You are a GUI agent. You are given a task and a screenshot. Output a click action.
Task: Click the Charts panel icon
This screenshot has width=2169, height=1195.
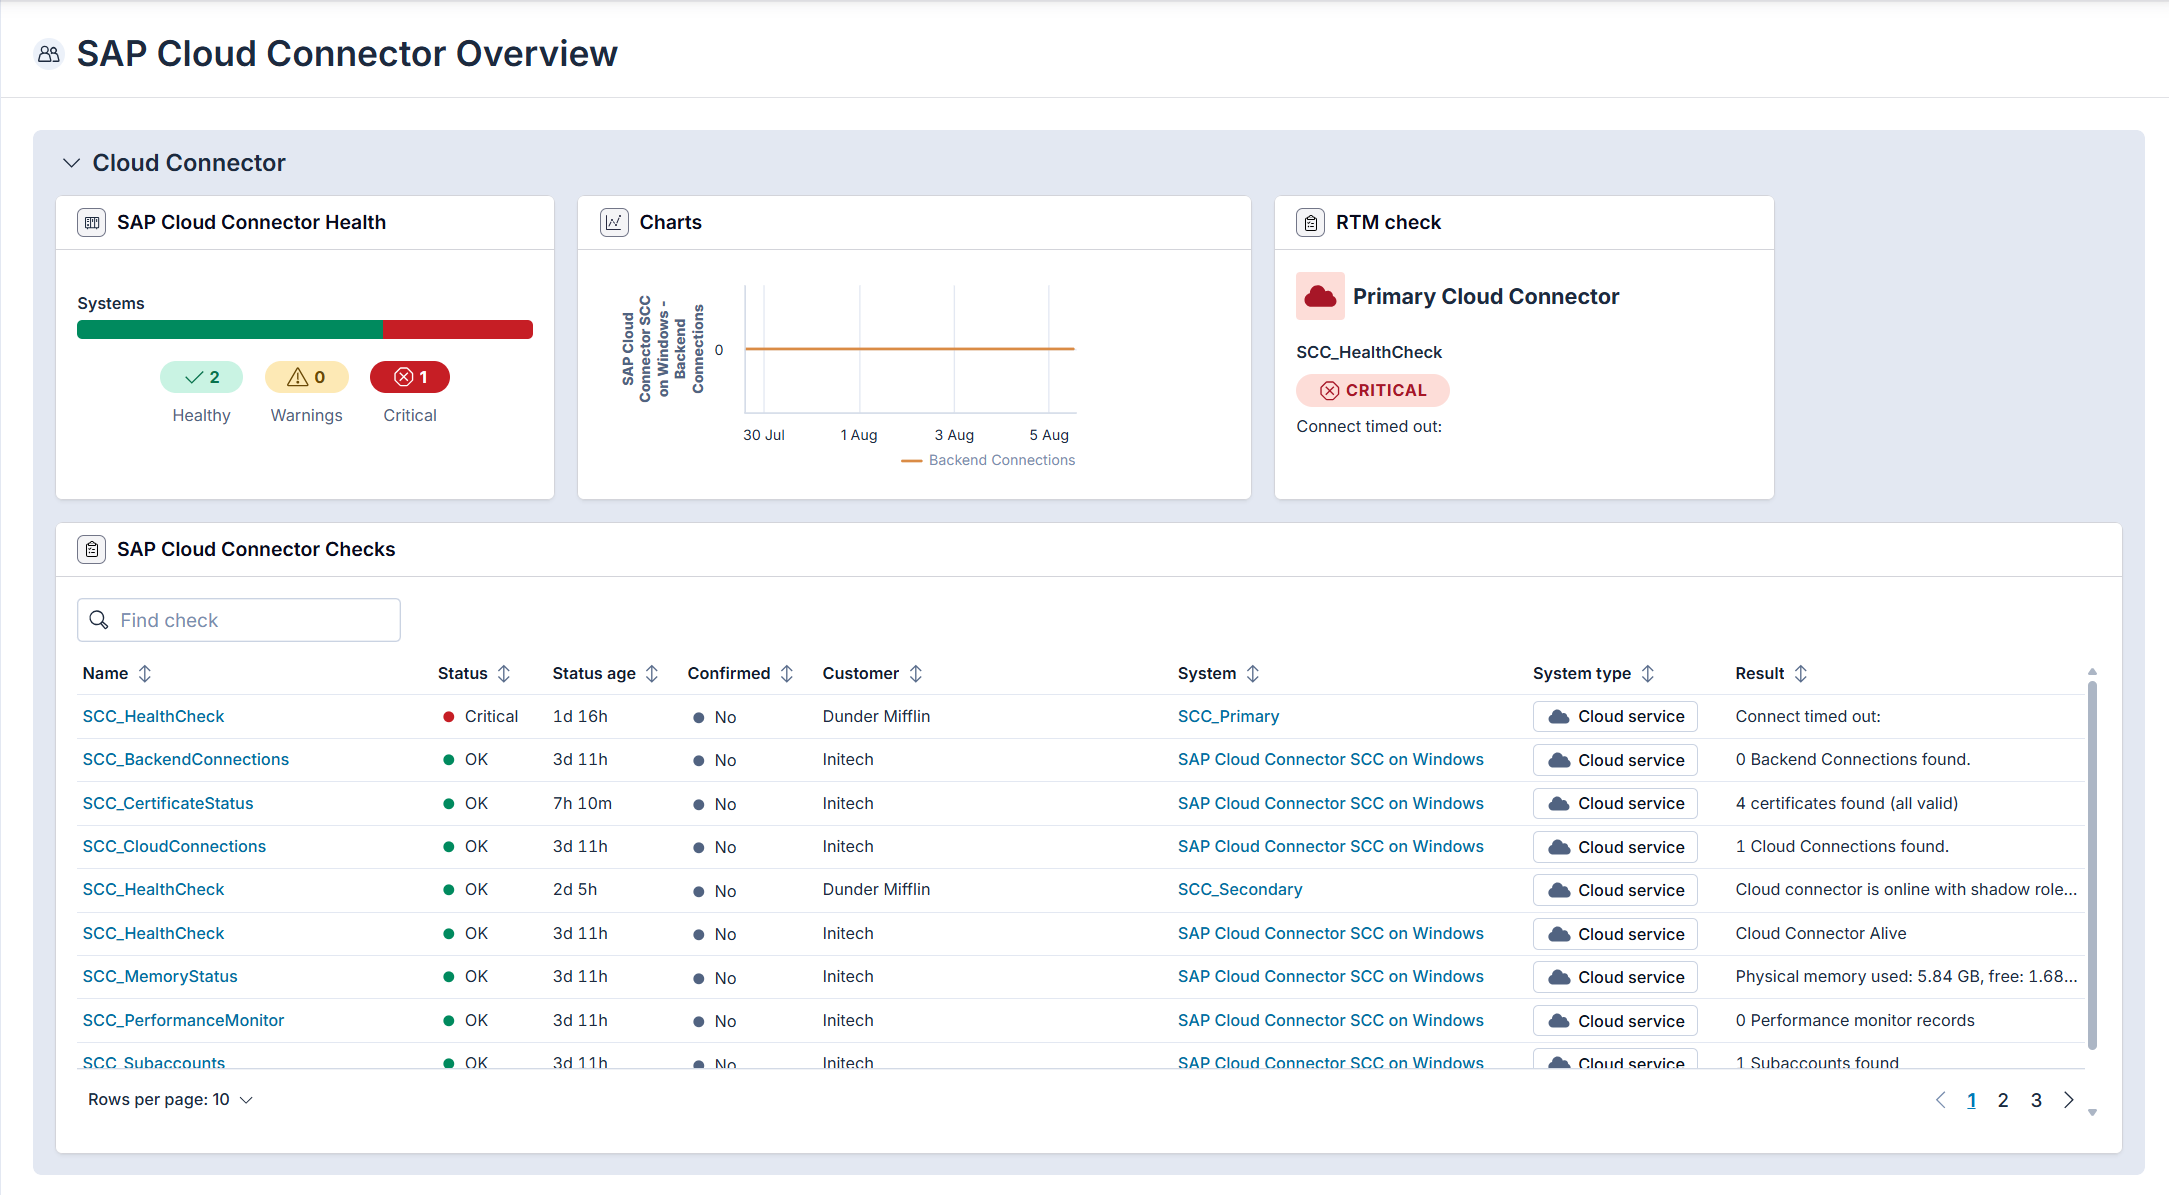coord(614,222)
